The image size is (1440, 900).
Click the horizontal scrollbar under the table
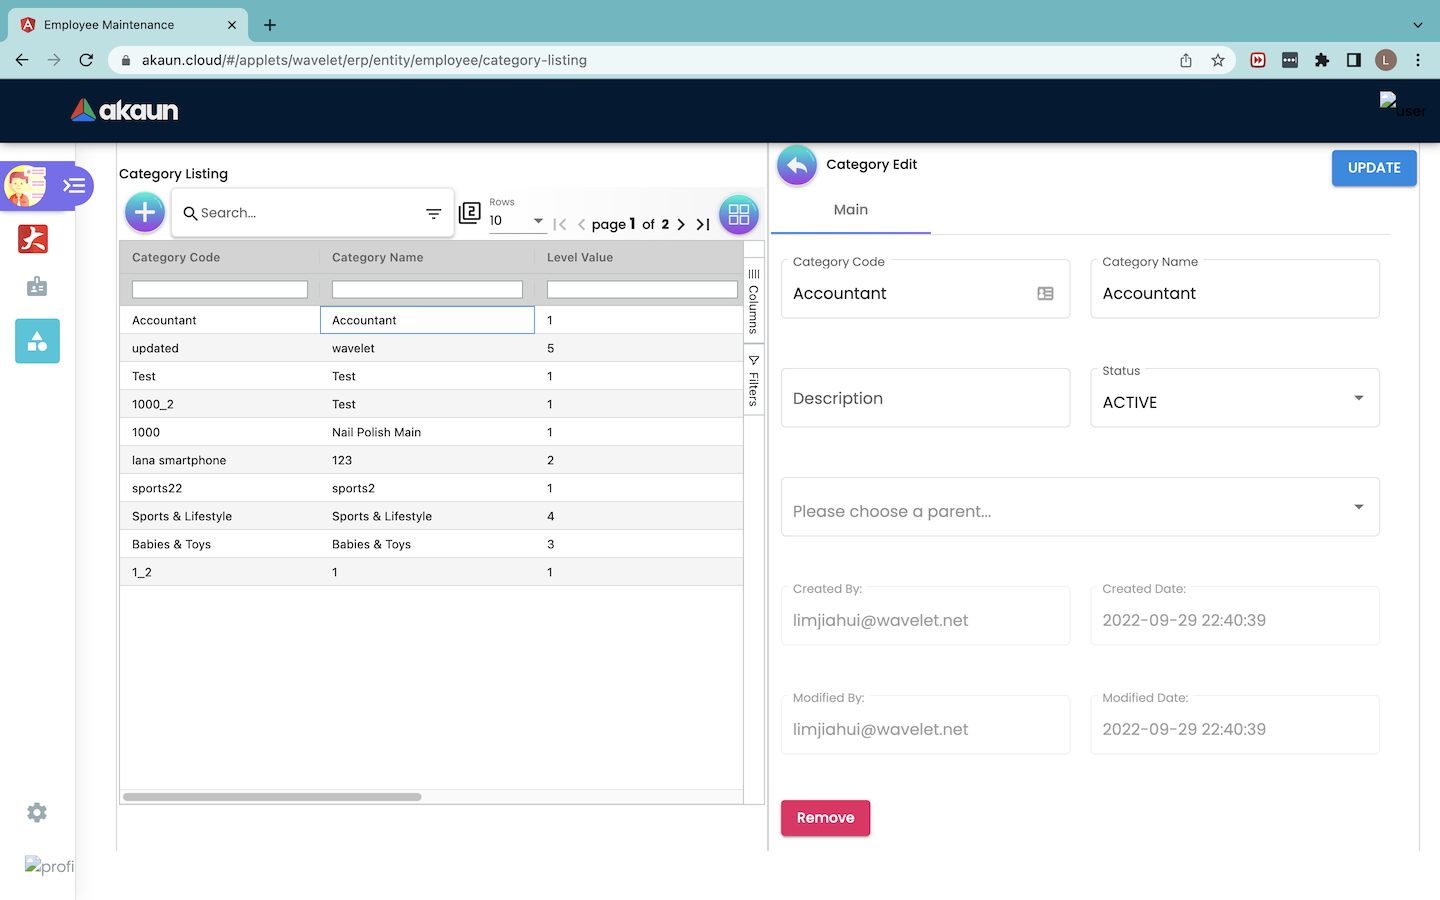tap(272, 797)
